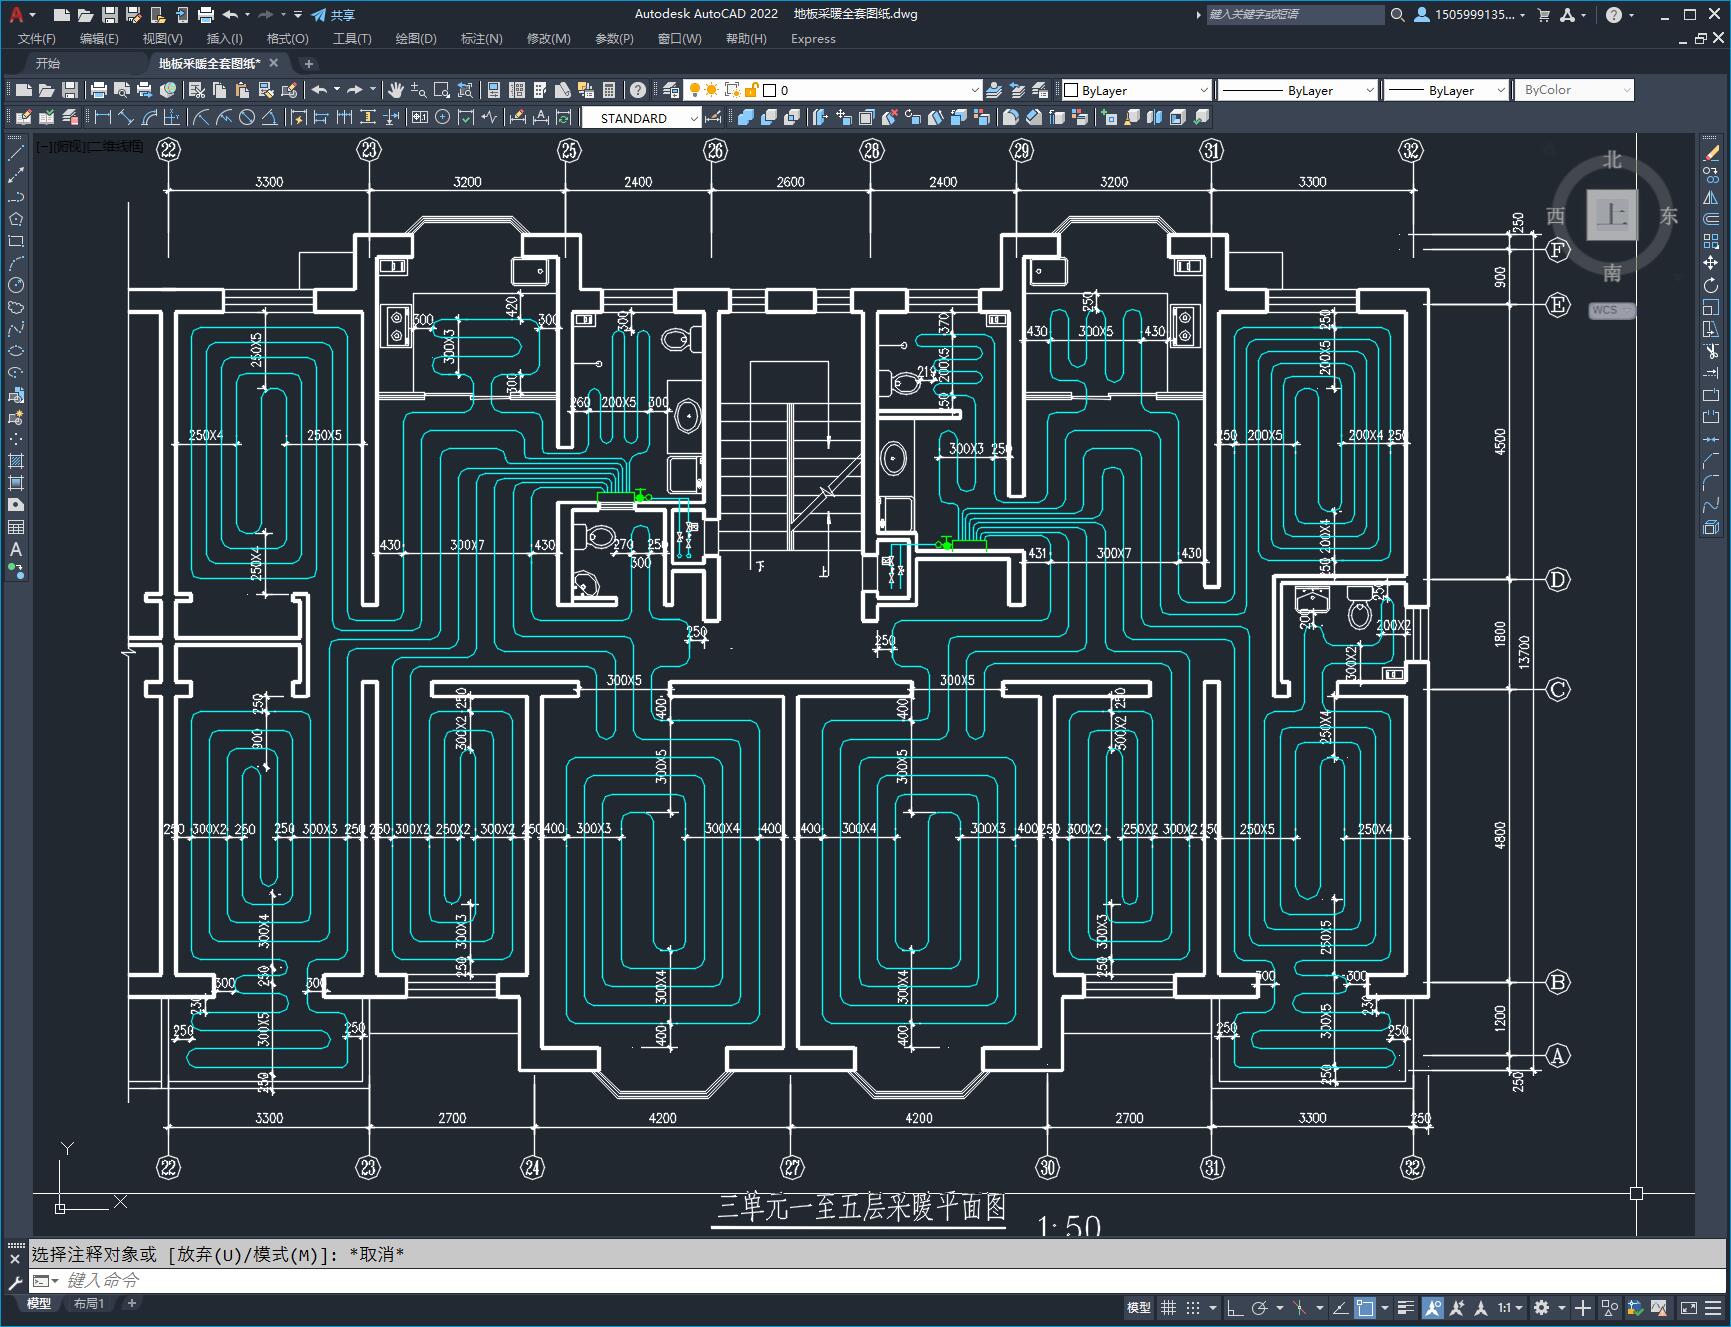The image size is (1731, 1327).
Task: Click the Help question mark icon
Action: tap(638, 90)
